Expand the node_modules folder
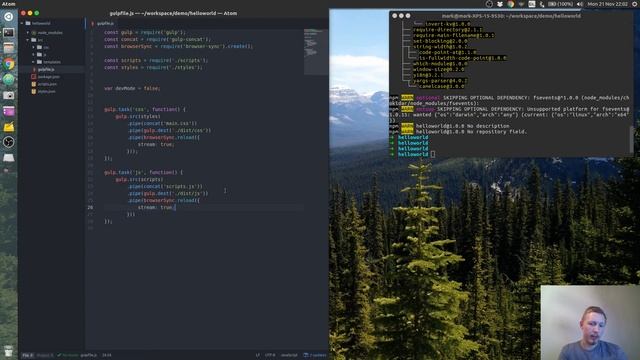This screenshot has height=360, width=640. pos(28,33)
